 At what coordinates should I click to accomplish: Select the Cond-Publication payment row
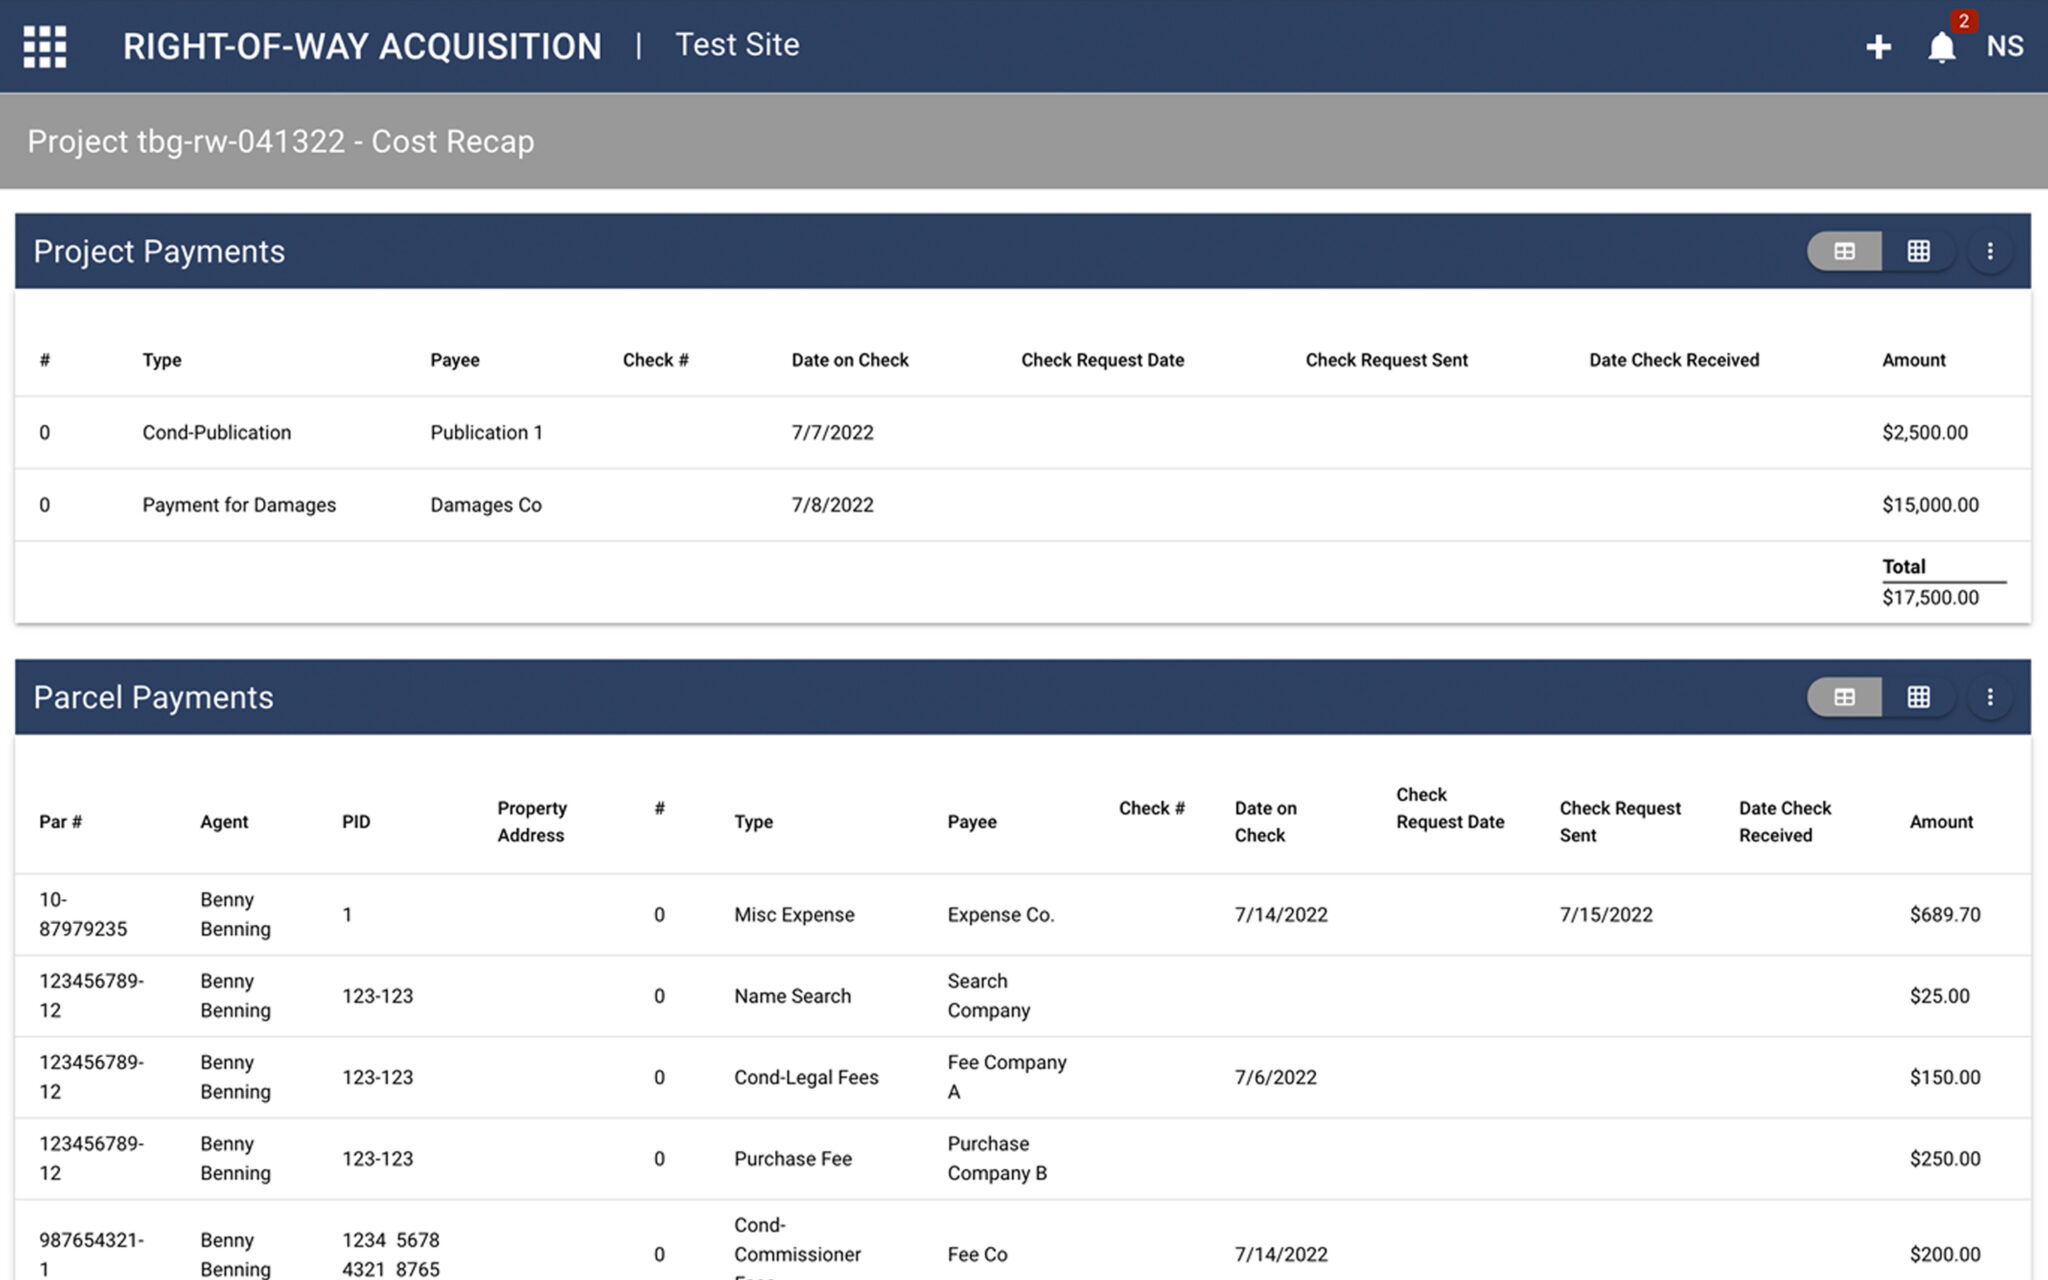(216, 432)
